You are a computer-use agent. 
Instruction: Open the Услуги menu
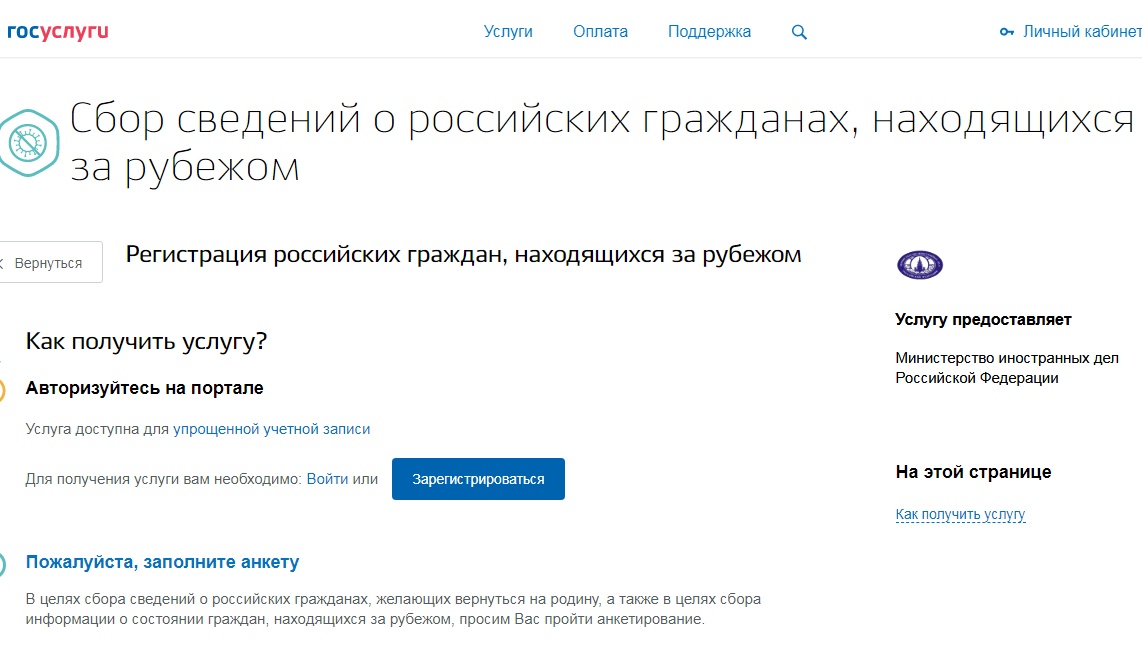(x=508, y=32)
